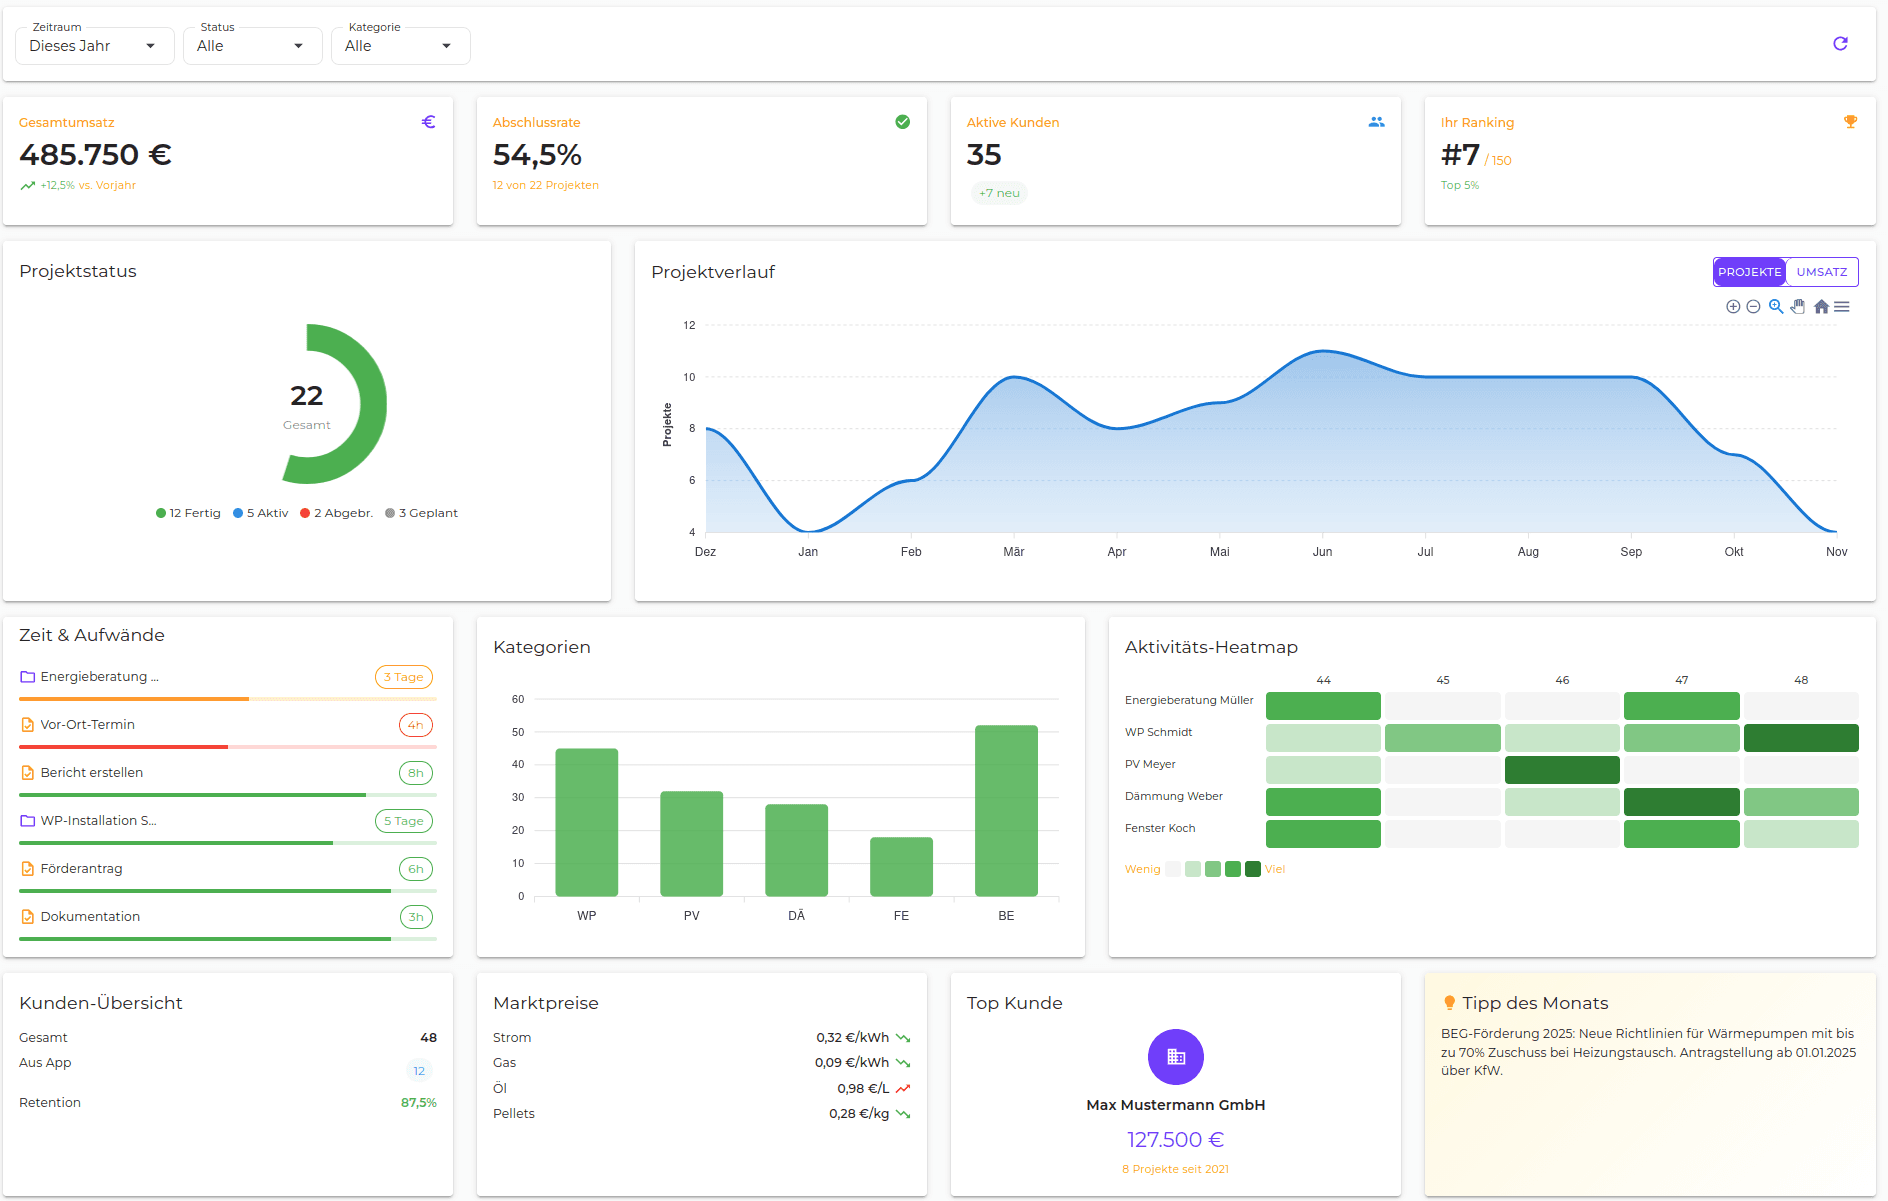Select the pan tool on the Projektverlauf chart
The width and height of the screenshot is (1888, 1201).
pos(1798,306)
